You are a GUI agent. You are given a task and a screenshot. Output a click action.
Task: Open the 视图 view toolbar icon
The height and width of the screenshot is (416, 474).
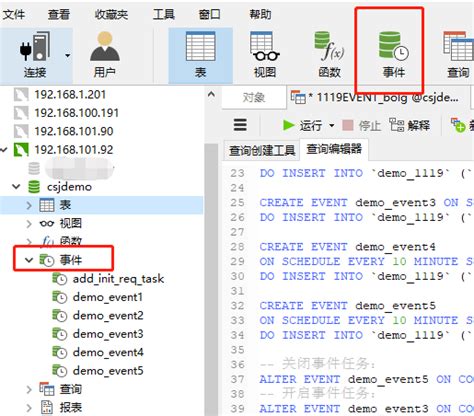pyautogui.click(x=265, y=55)
